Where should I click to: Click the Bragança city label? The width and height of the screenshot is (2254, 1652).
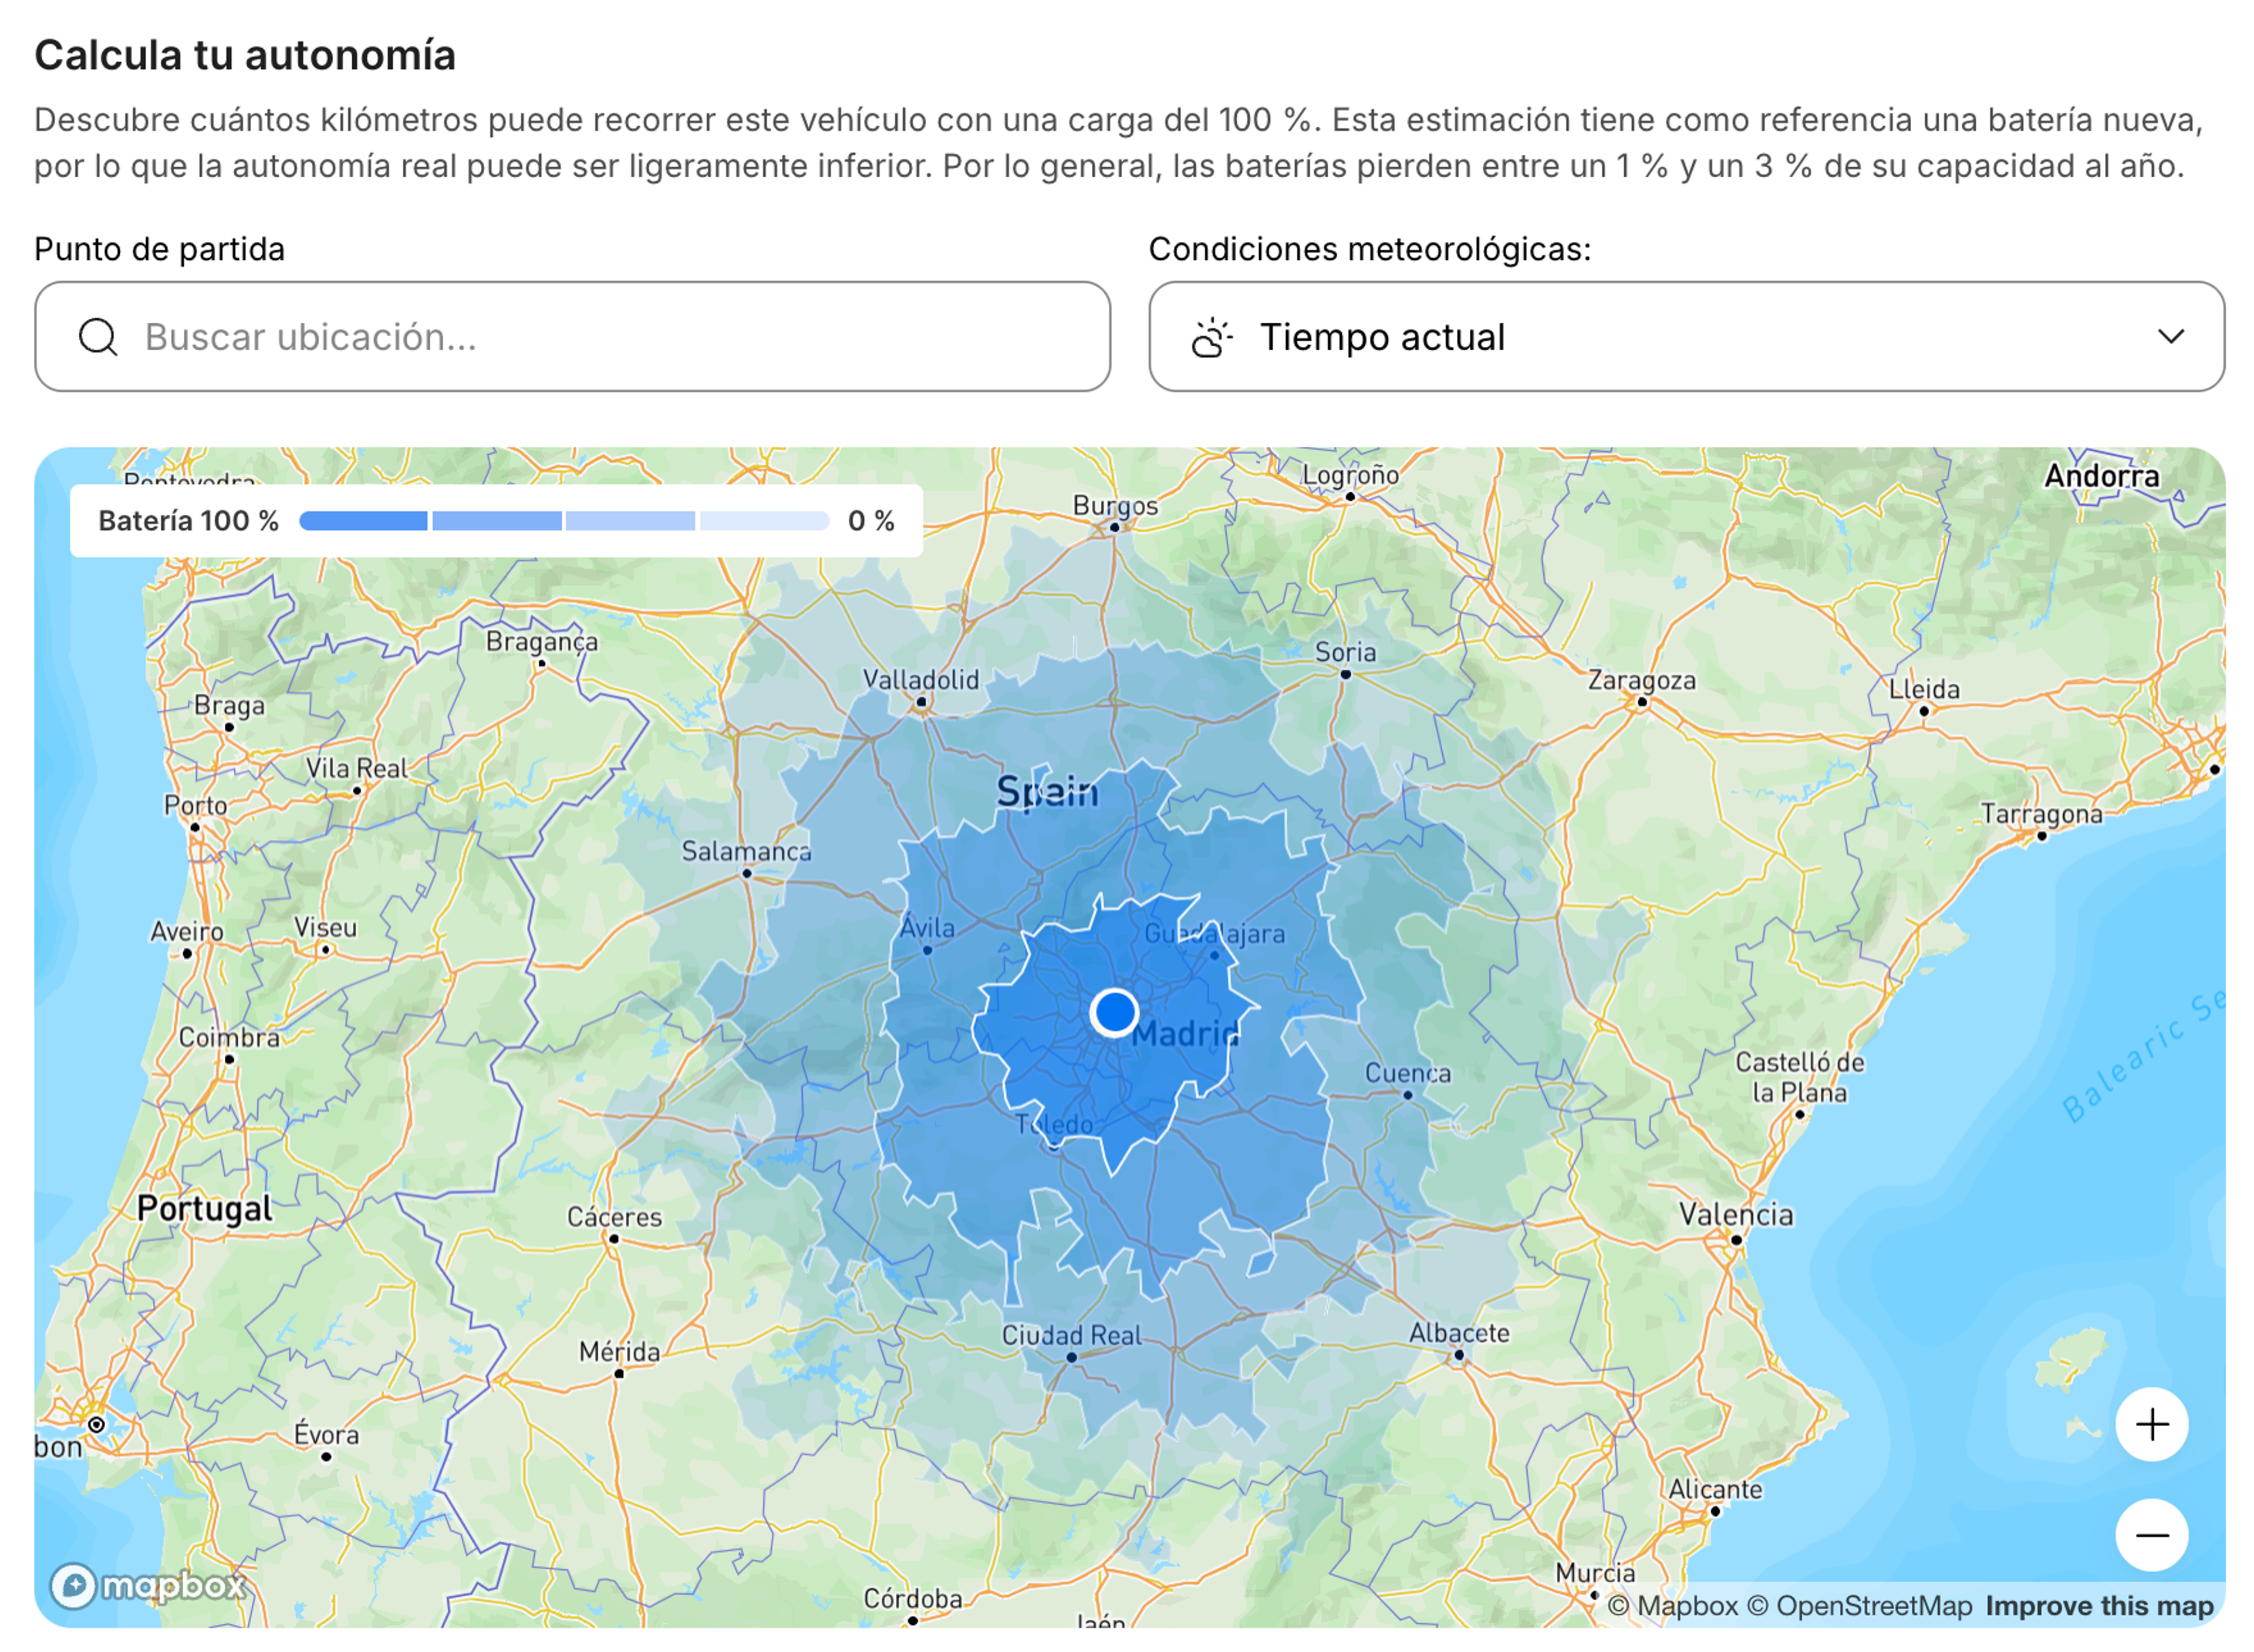541,642
